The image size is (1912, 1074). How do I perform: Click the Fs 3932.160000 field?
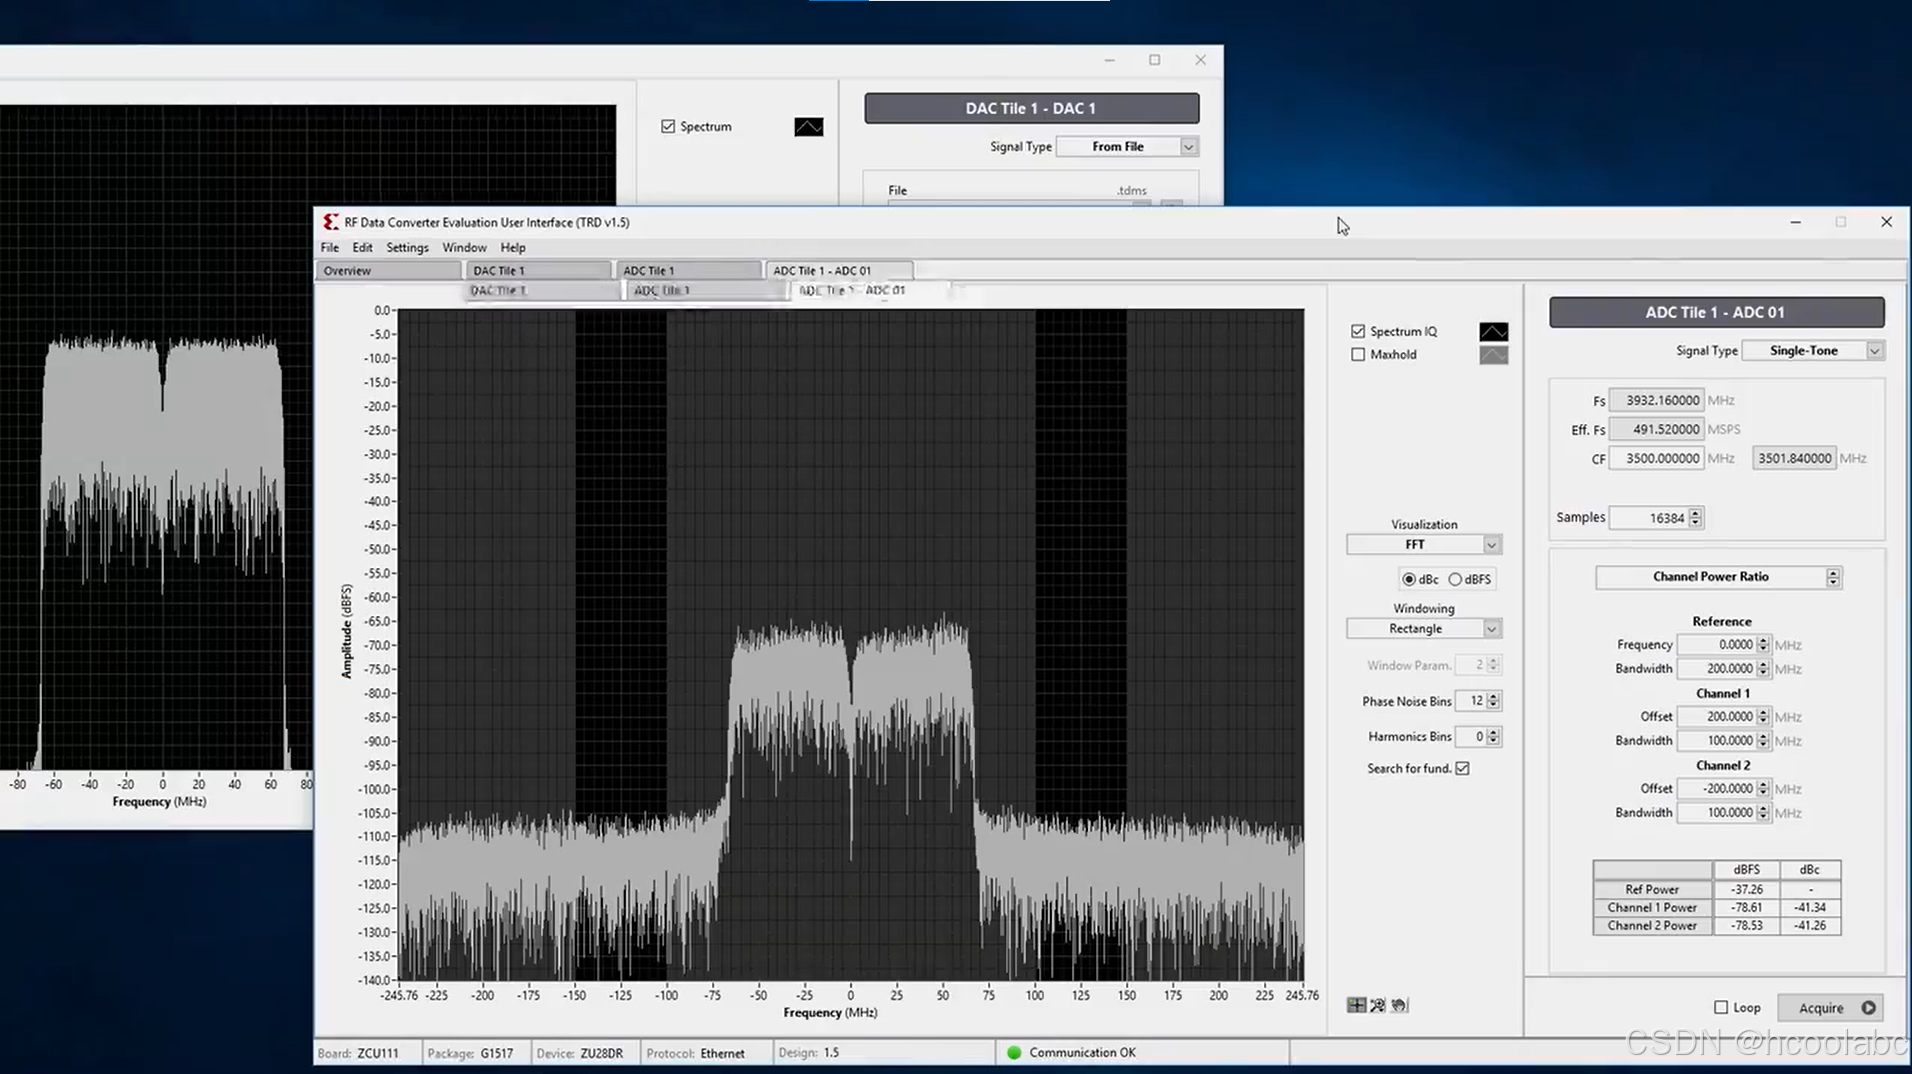pyautogui.click(x=1656, y=400)
